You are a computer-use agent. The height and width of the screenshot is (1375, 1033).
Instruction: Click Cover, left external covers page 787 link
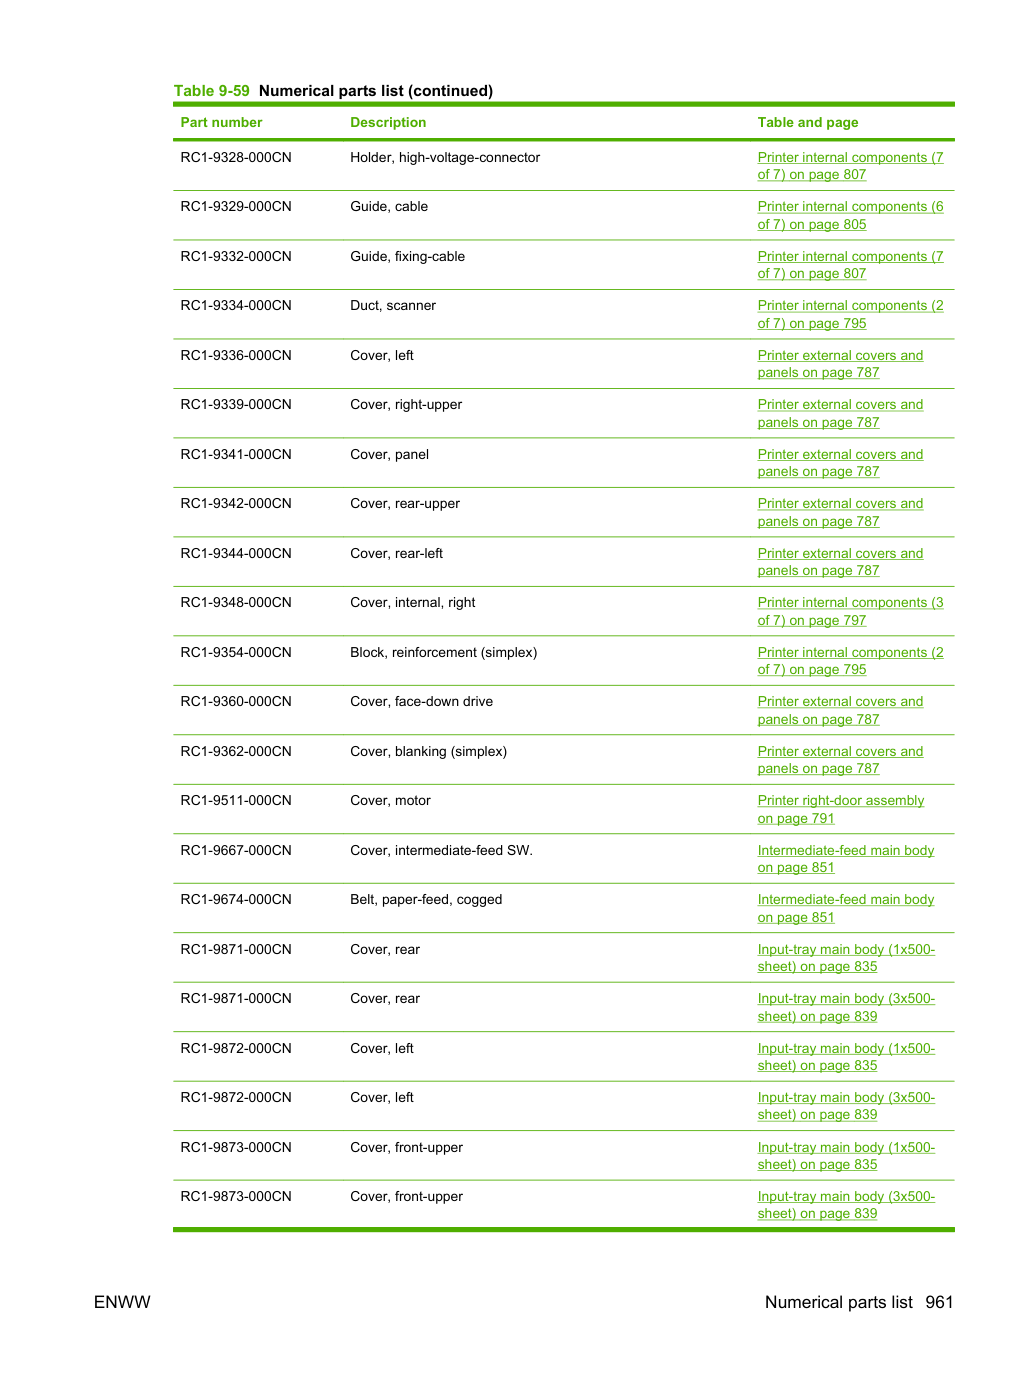(840, 364)
